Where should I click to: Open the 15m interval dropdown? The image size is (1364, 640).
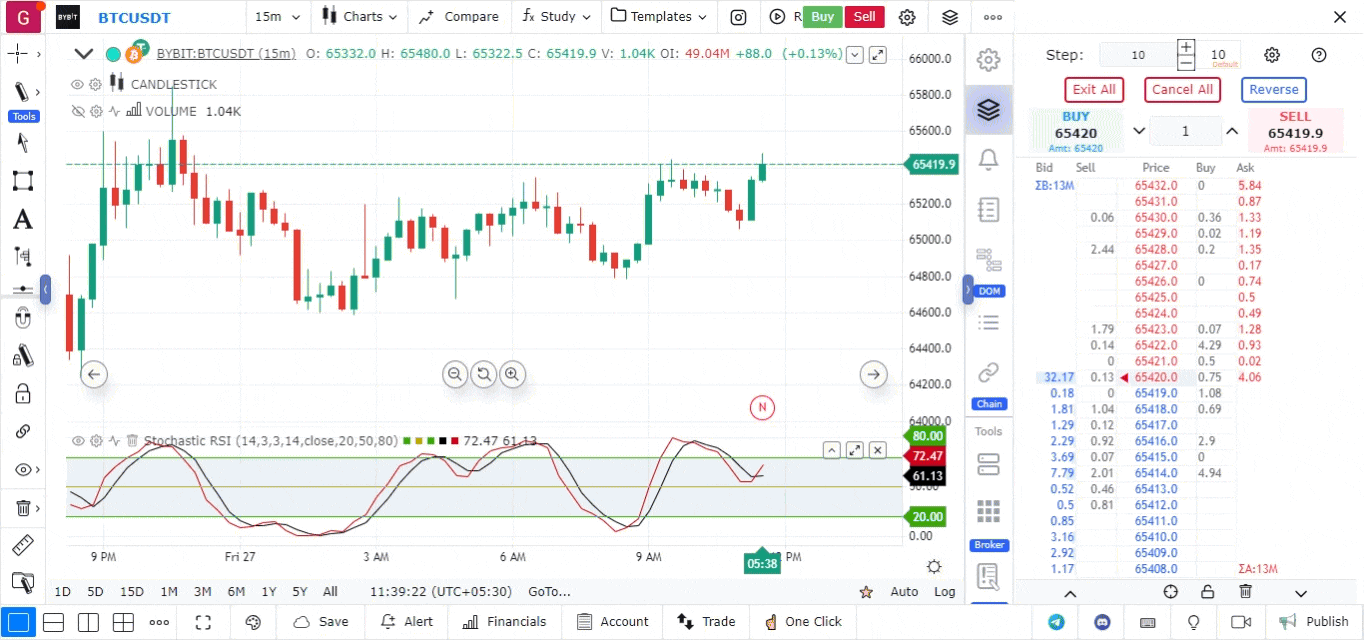pos(277,17)
